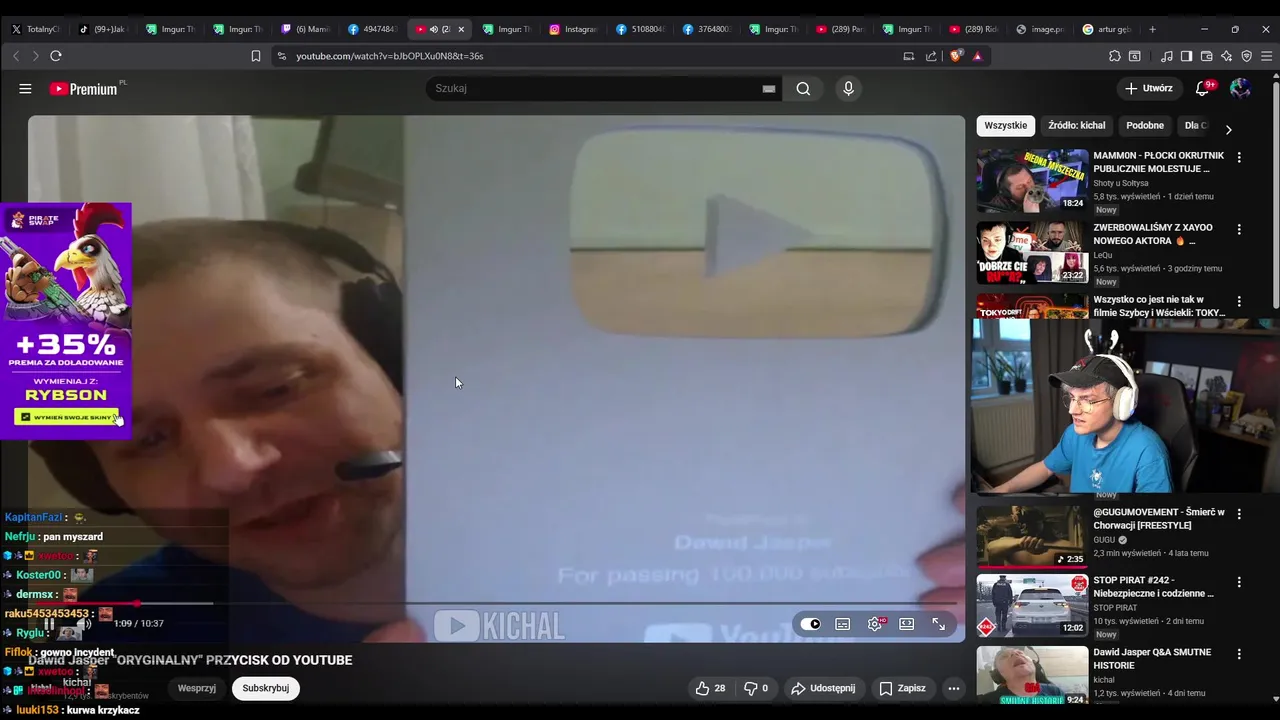Open options for STOP PIRAT #242 video
The image size is (1280, 720).
[1239, 582]
